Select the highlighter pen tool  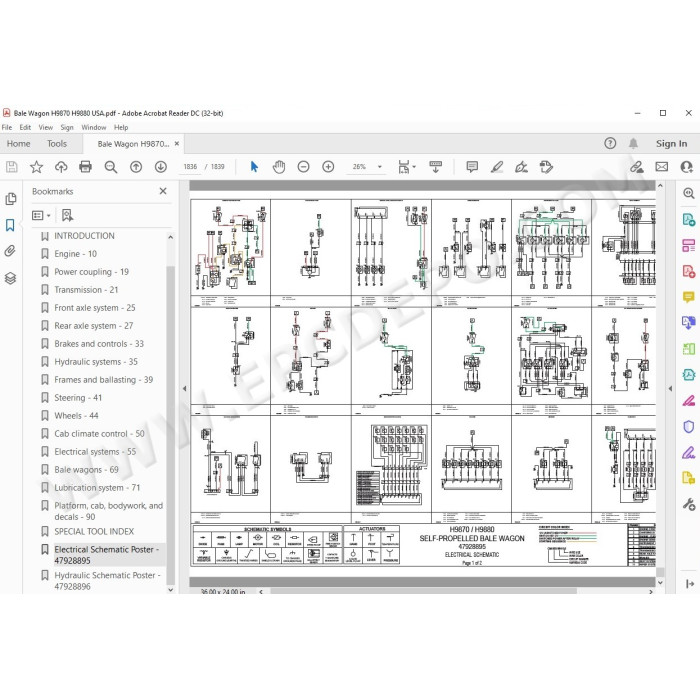pyautogui.click(x=496, y=167)
